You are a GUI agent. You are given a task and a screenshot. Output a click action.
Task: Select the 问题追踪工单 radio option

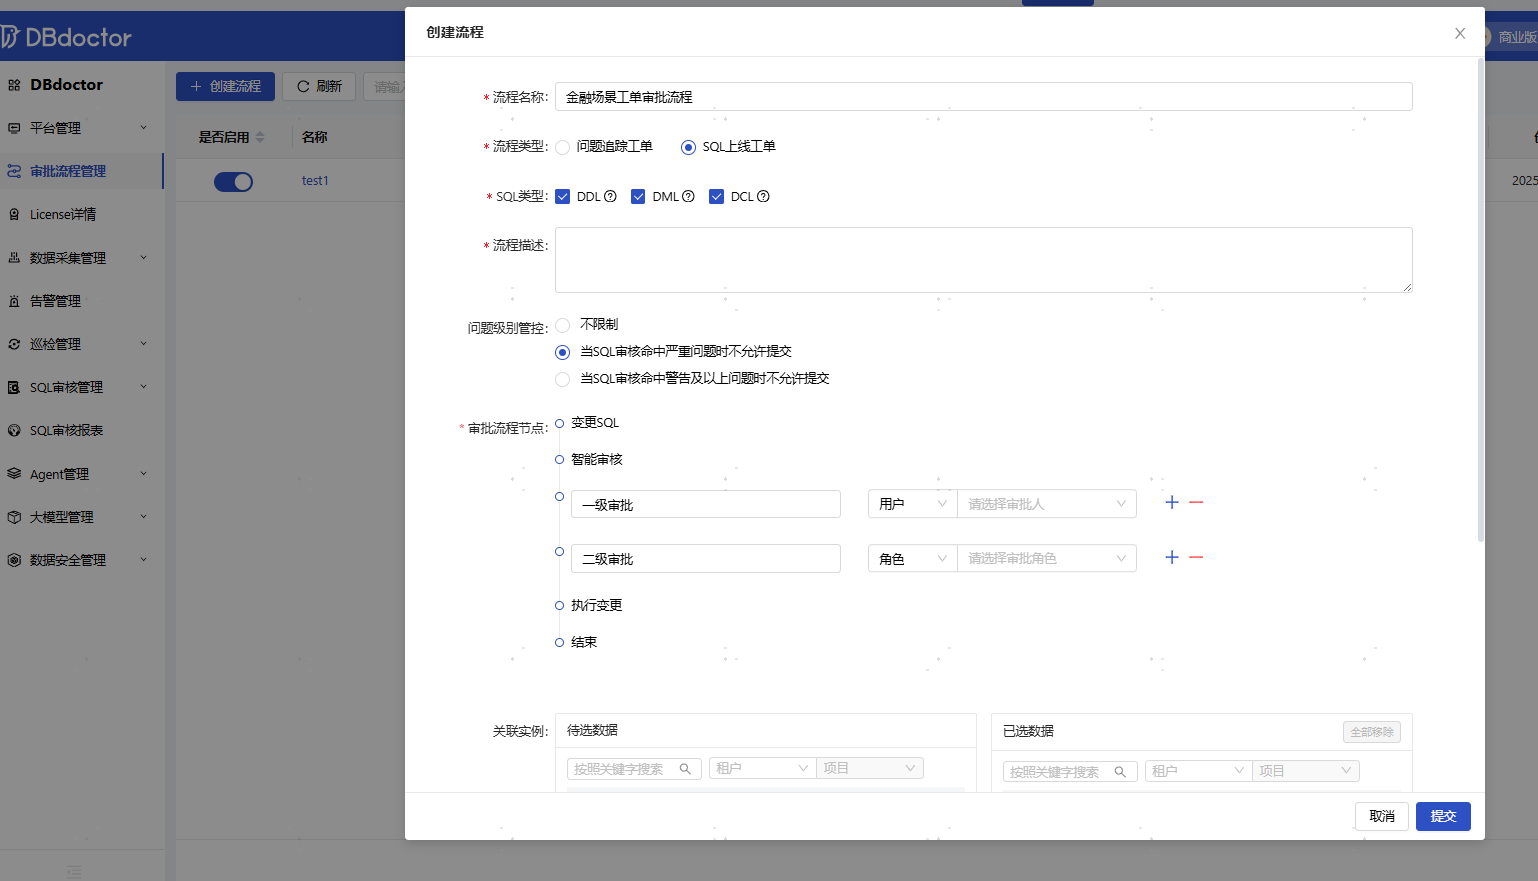click(x=563, y=147)
